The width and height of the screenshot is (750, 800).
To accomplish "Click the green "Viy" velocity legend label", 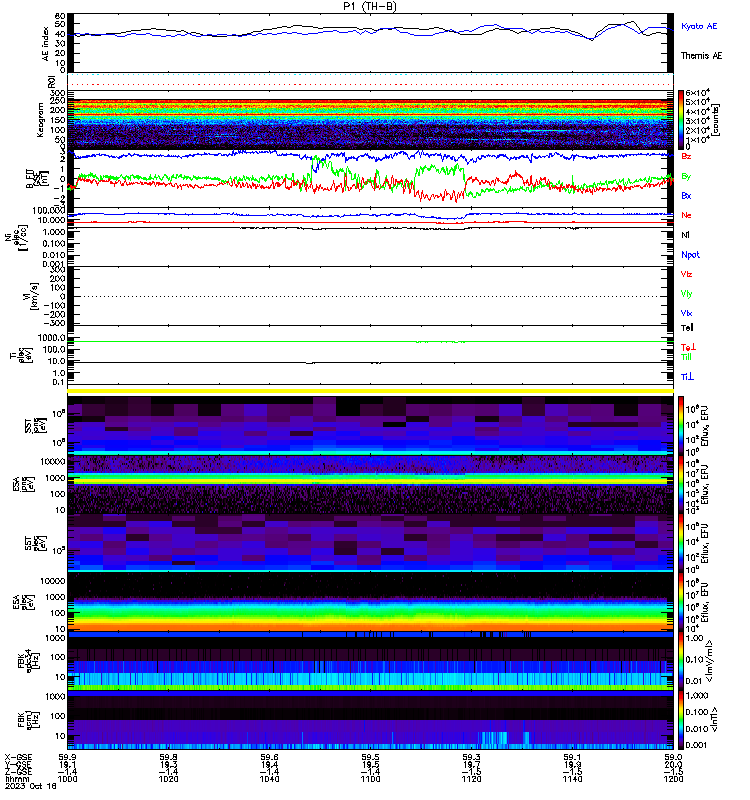I will 686,294.
